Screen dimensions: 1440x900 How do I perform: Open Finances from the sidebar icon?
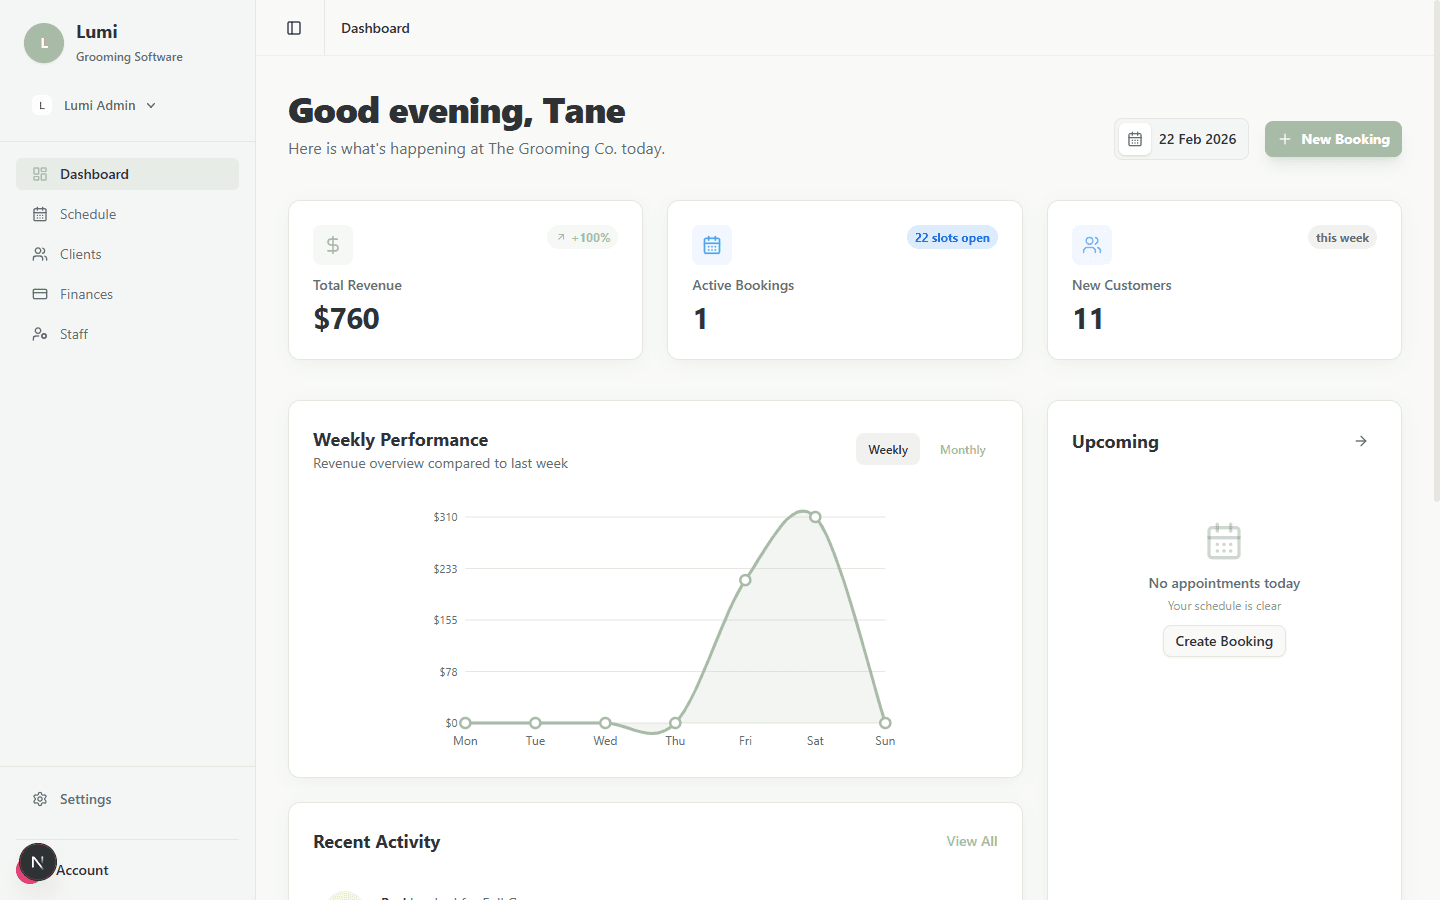coord(40,293)
